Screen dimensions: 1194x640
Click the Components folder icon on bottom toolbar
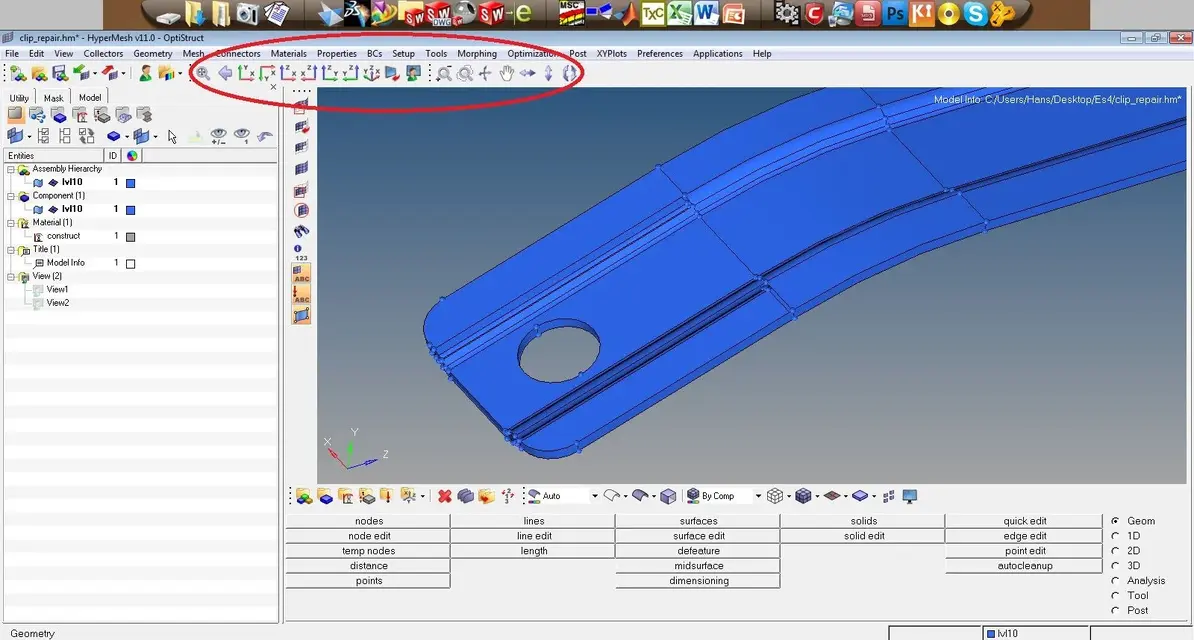326,496
